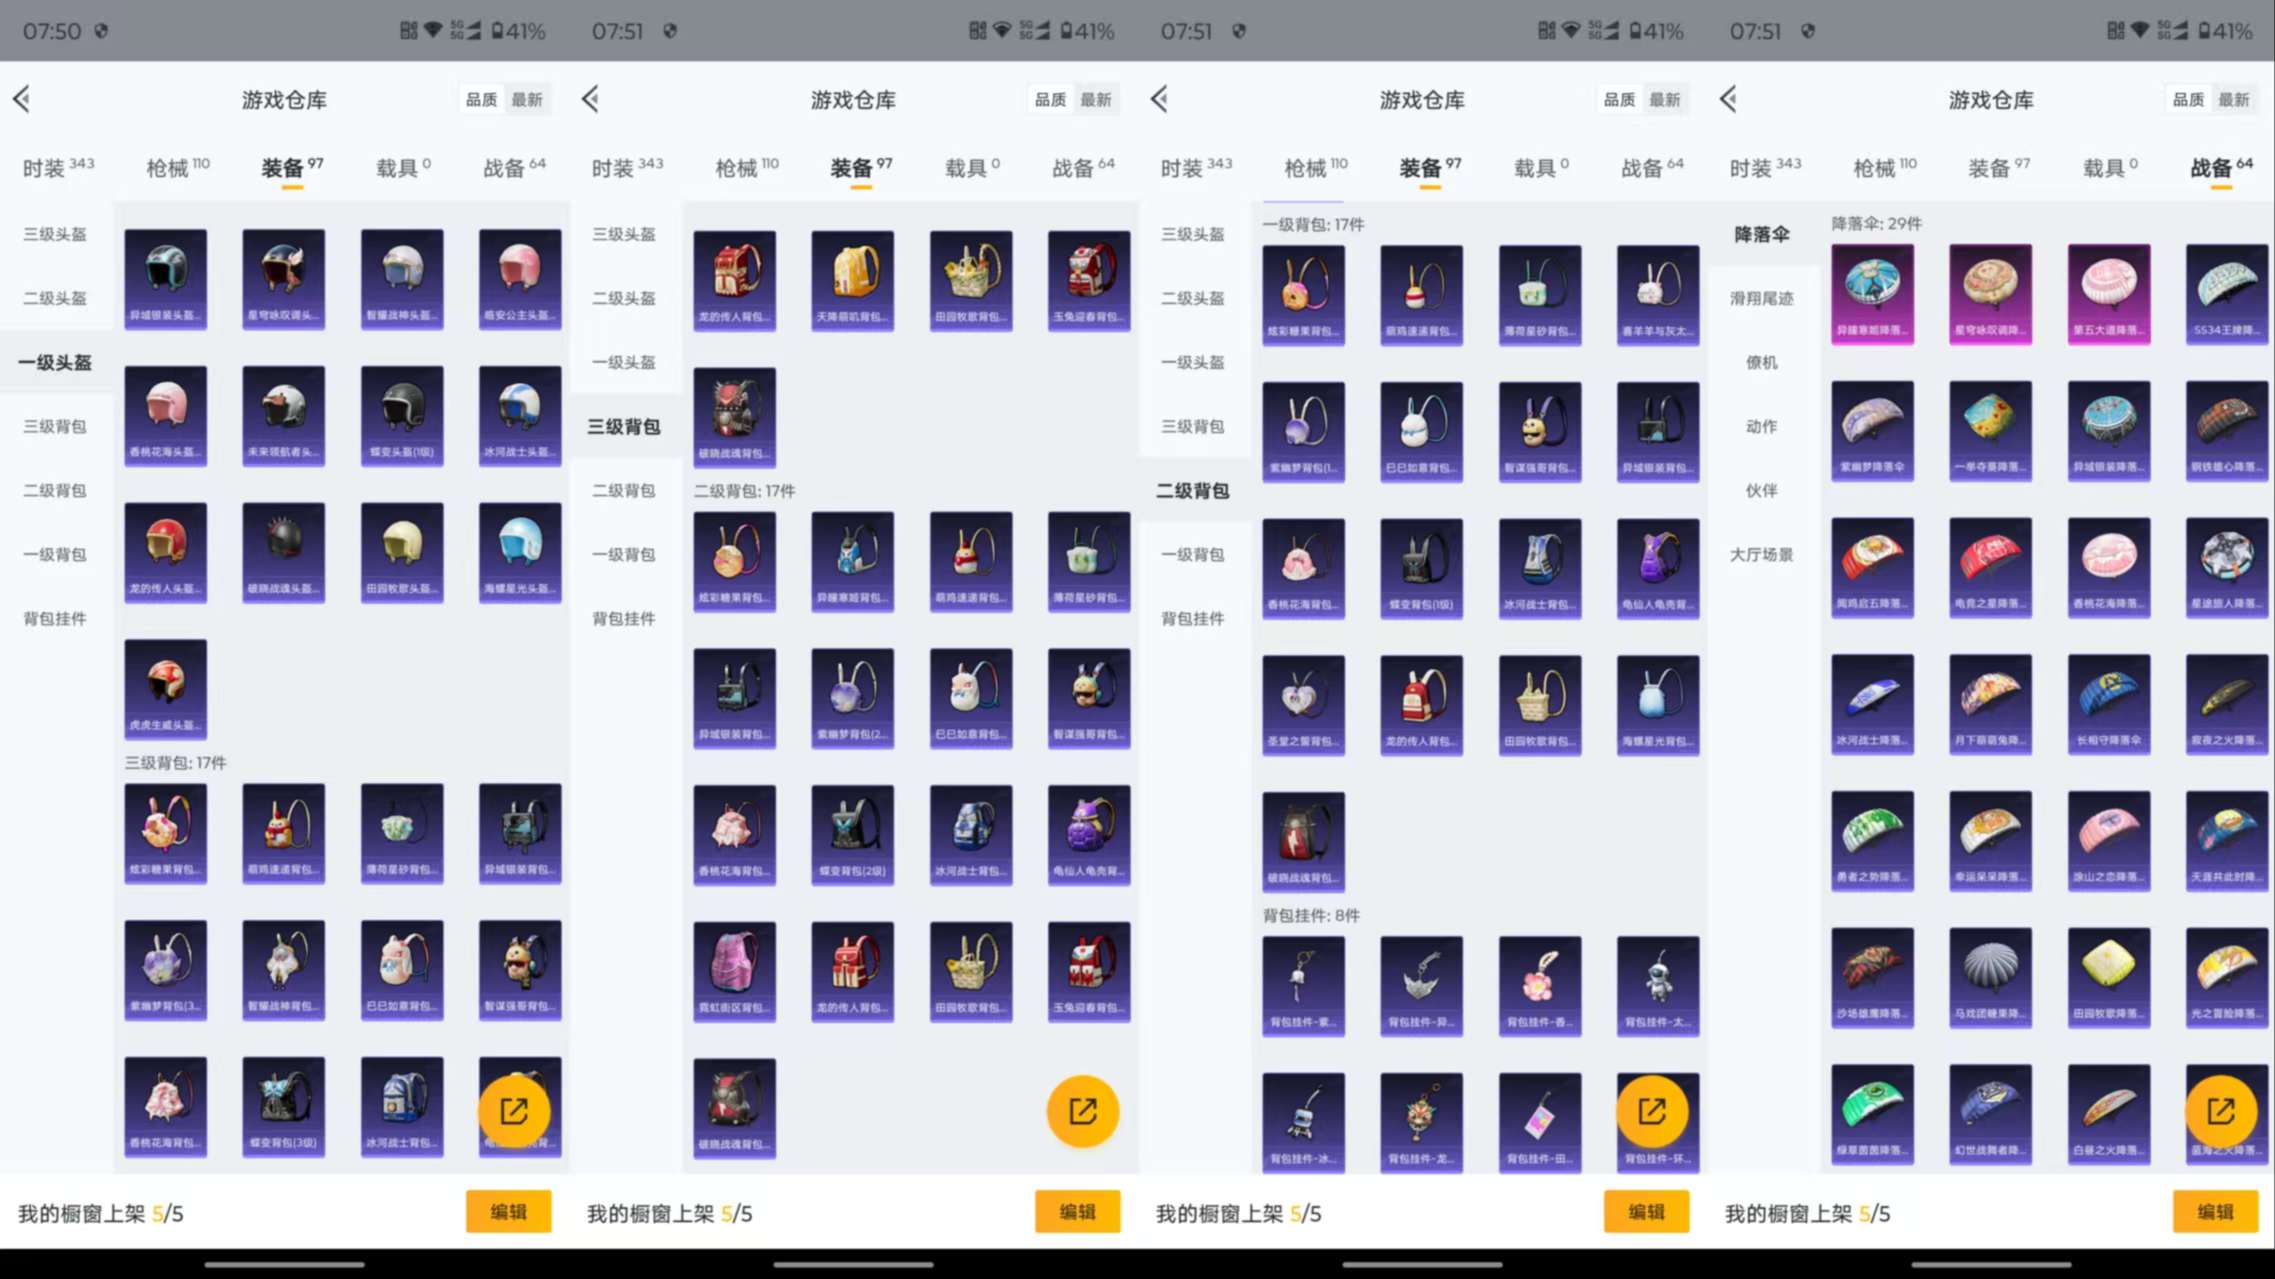Screen dimensions: 2275x1279
Task: Switch sorting to 品质 on the parachute page
Action: [2190, 99]
